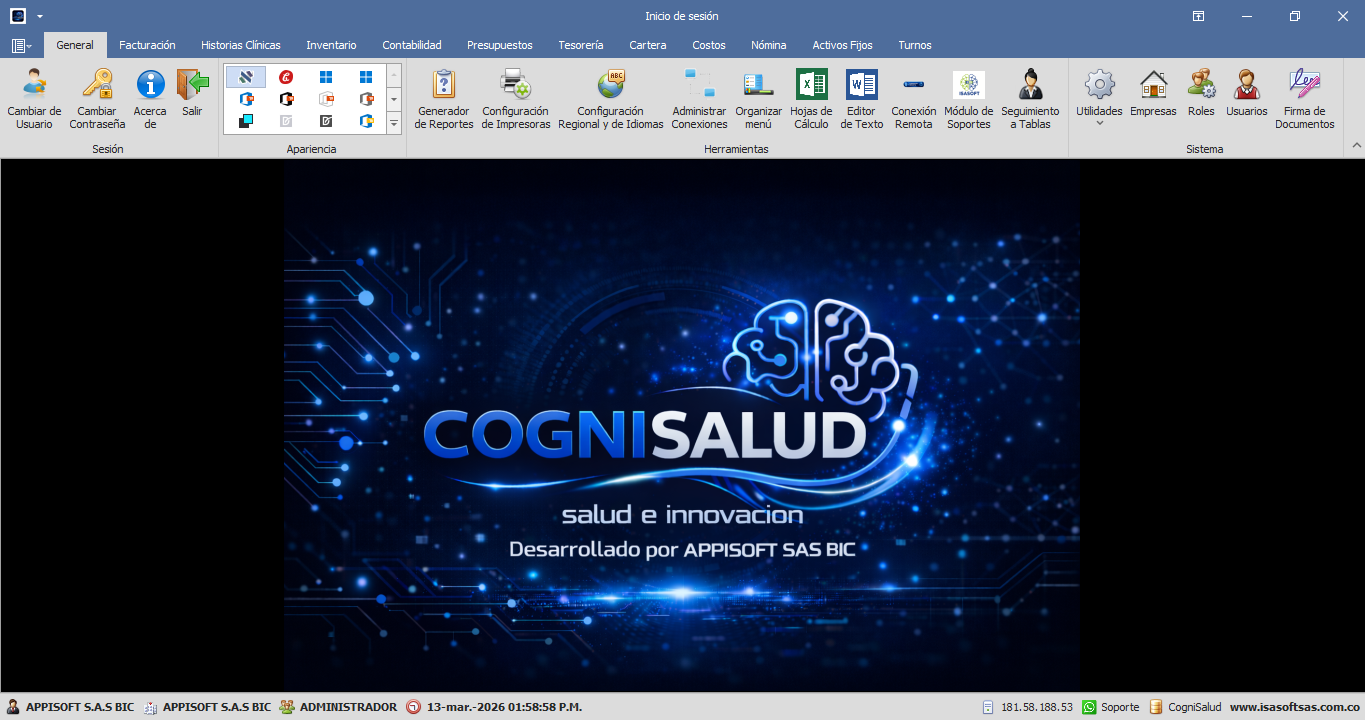The height and width of the screenshot is (720, 1365).
Task: Expand the Utilidades dropdown
Action: (1099, 98)
